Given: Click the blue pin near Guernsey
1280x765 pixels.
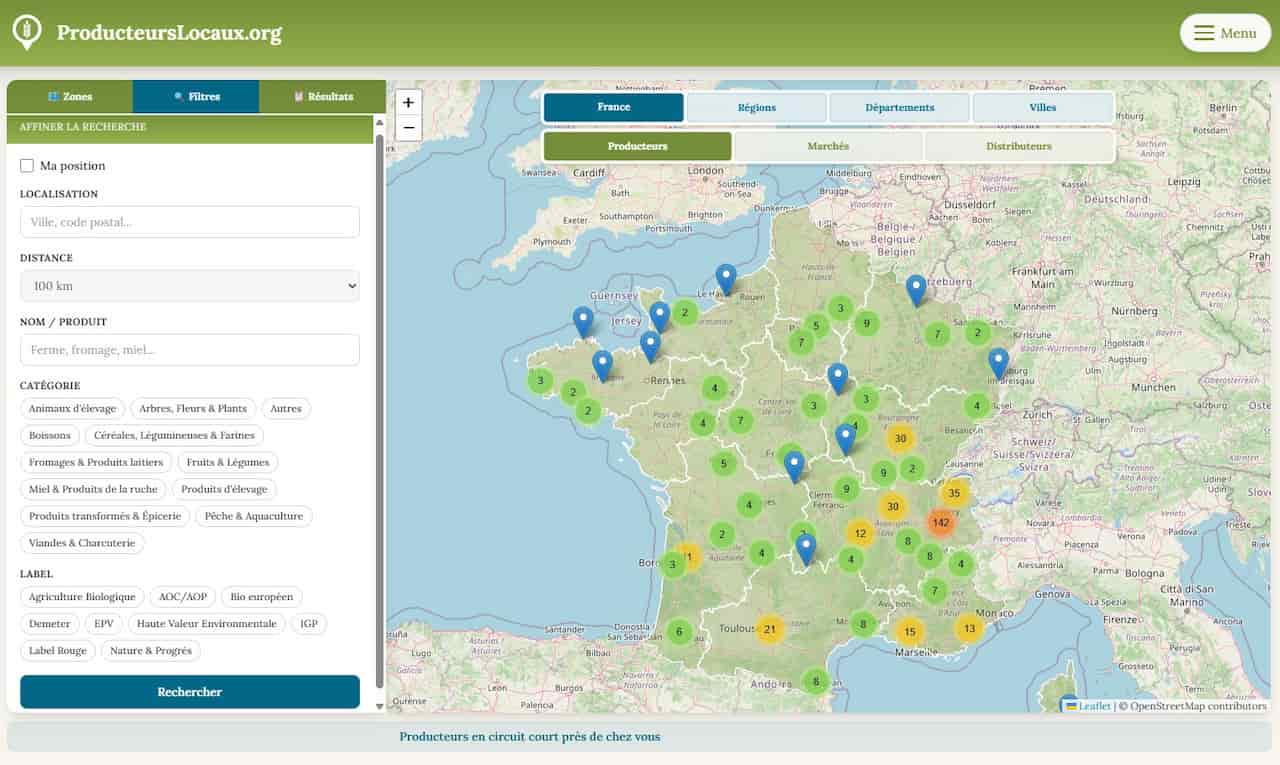Looking at the screenshot, I should (583, 322).
